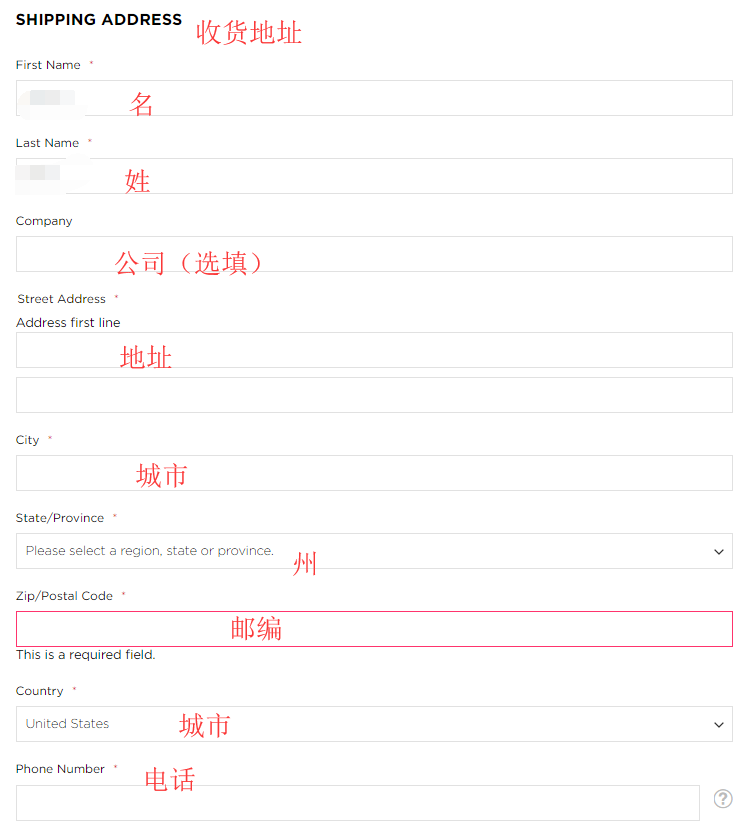Open the State/Province region dropdown
The width and height of the screenshot is (736, 828).
pyautogui.click(x=374, y=551)
